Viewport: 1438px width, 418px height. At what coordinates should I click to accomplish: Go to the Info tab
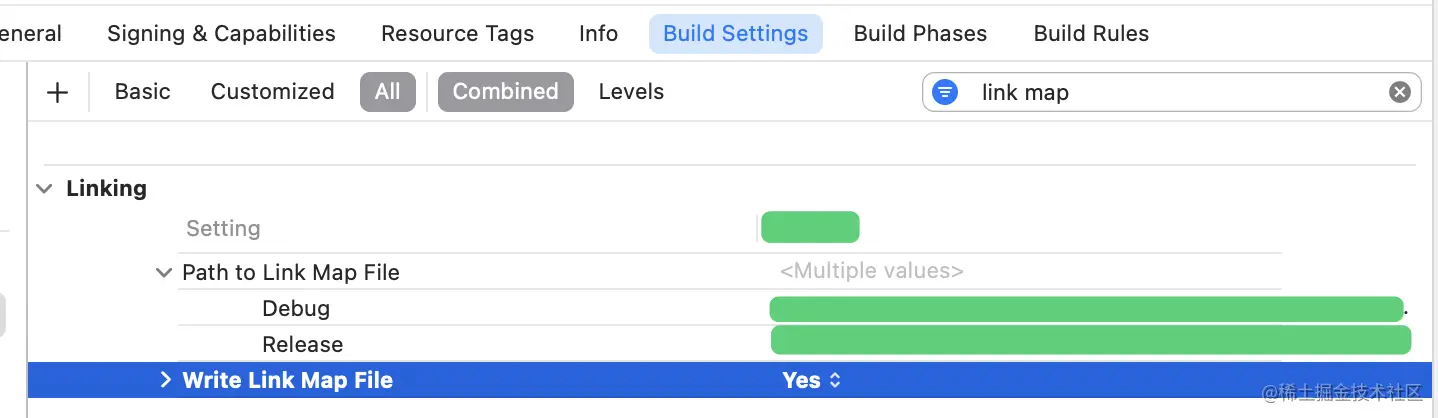tap(598, 33)
